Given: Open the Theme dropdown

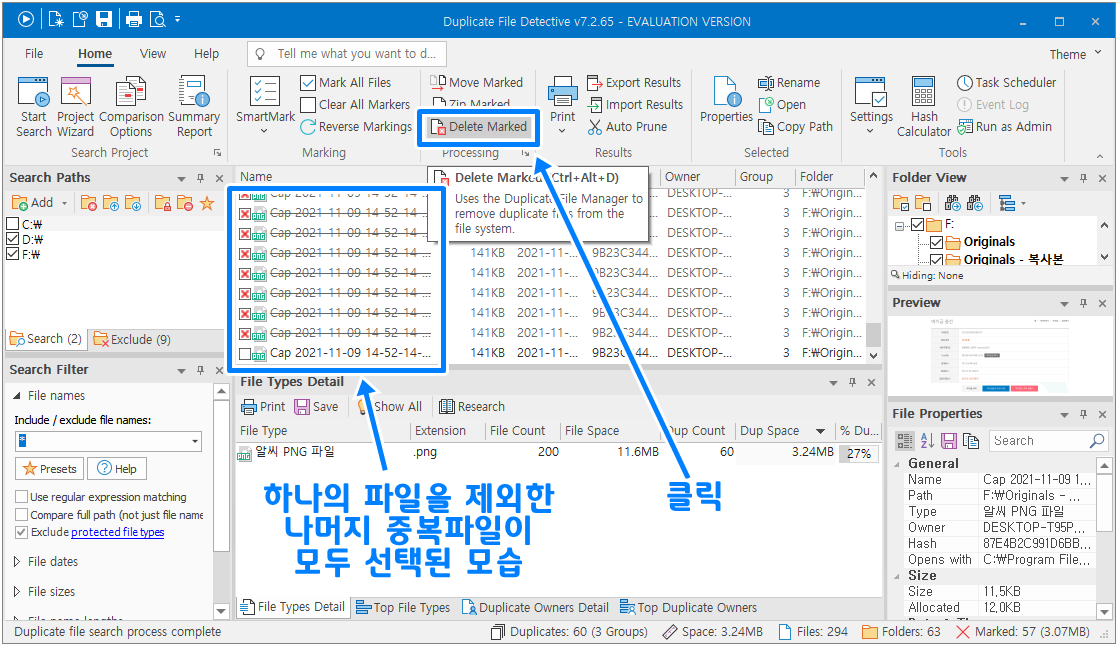Looking at the screenshot, I should (1076, 54).
